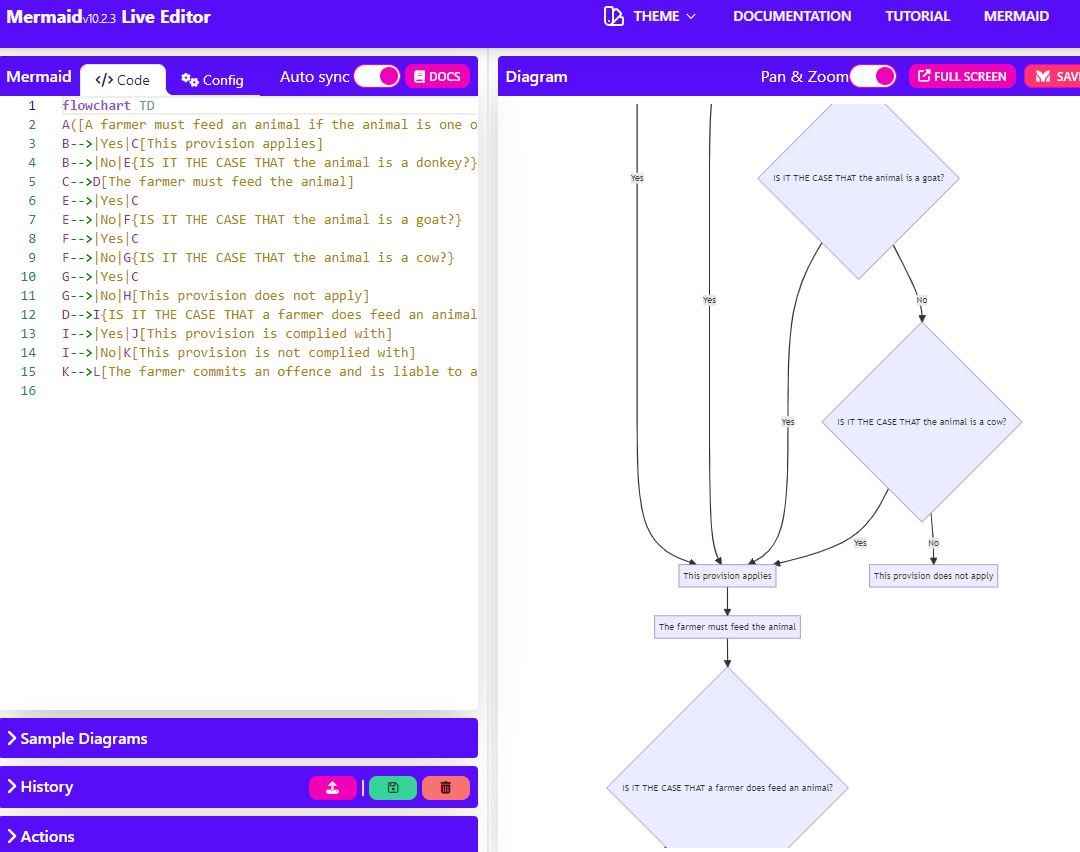Click empty code line 16
This screenshot has height=852, width=1080.
(269, 390)
